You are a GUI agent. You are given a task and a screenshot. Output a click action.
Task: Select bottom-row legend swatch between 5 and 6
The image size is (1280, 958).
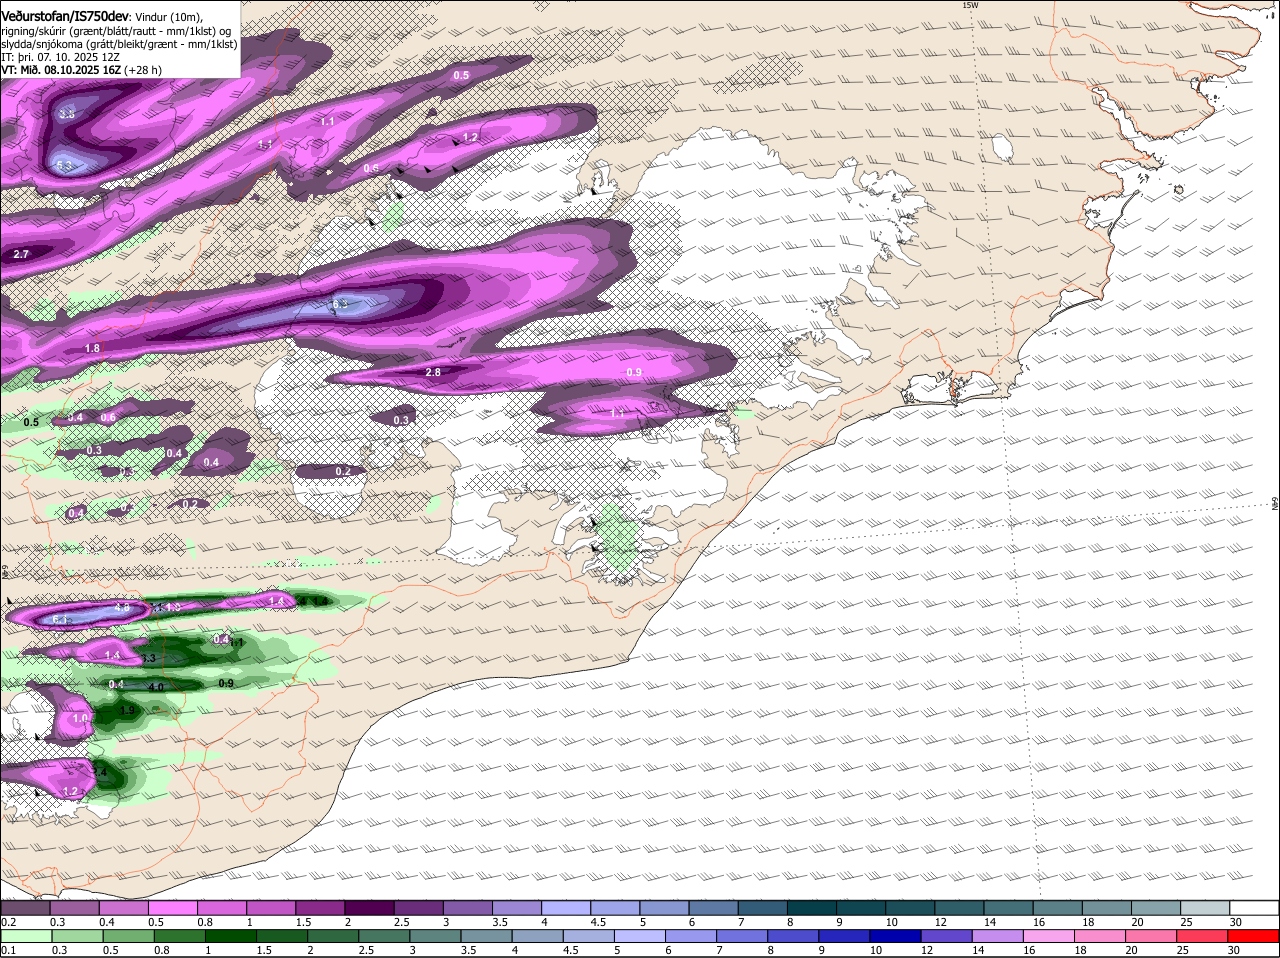[640, 937]
